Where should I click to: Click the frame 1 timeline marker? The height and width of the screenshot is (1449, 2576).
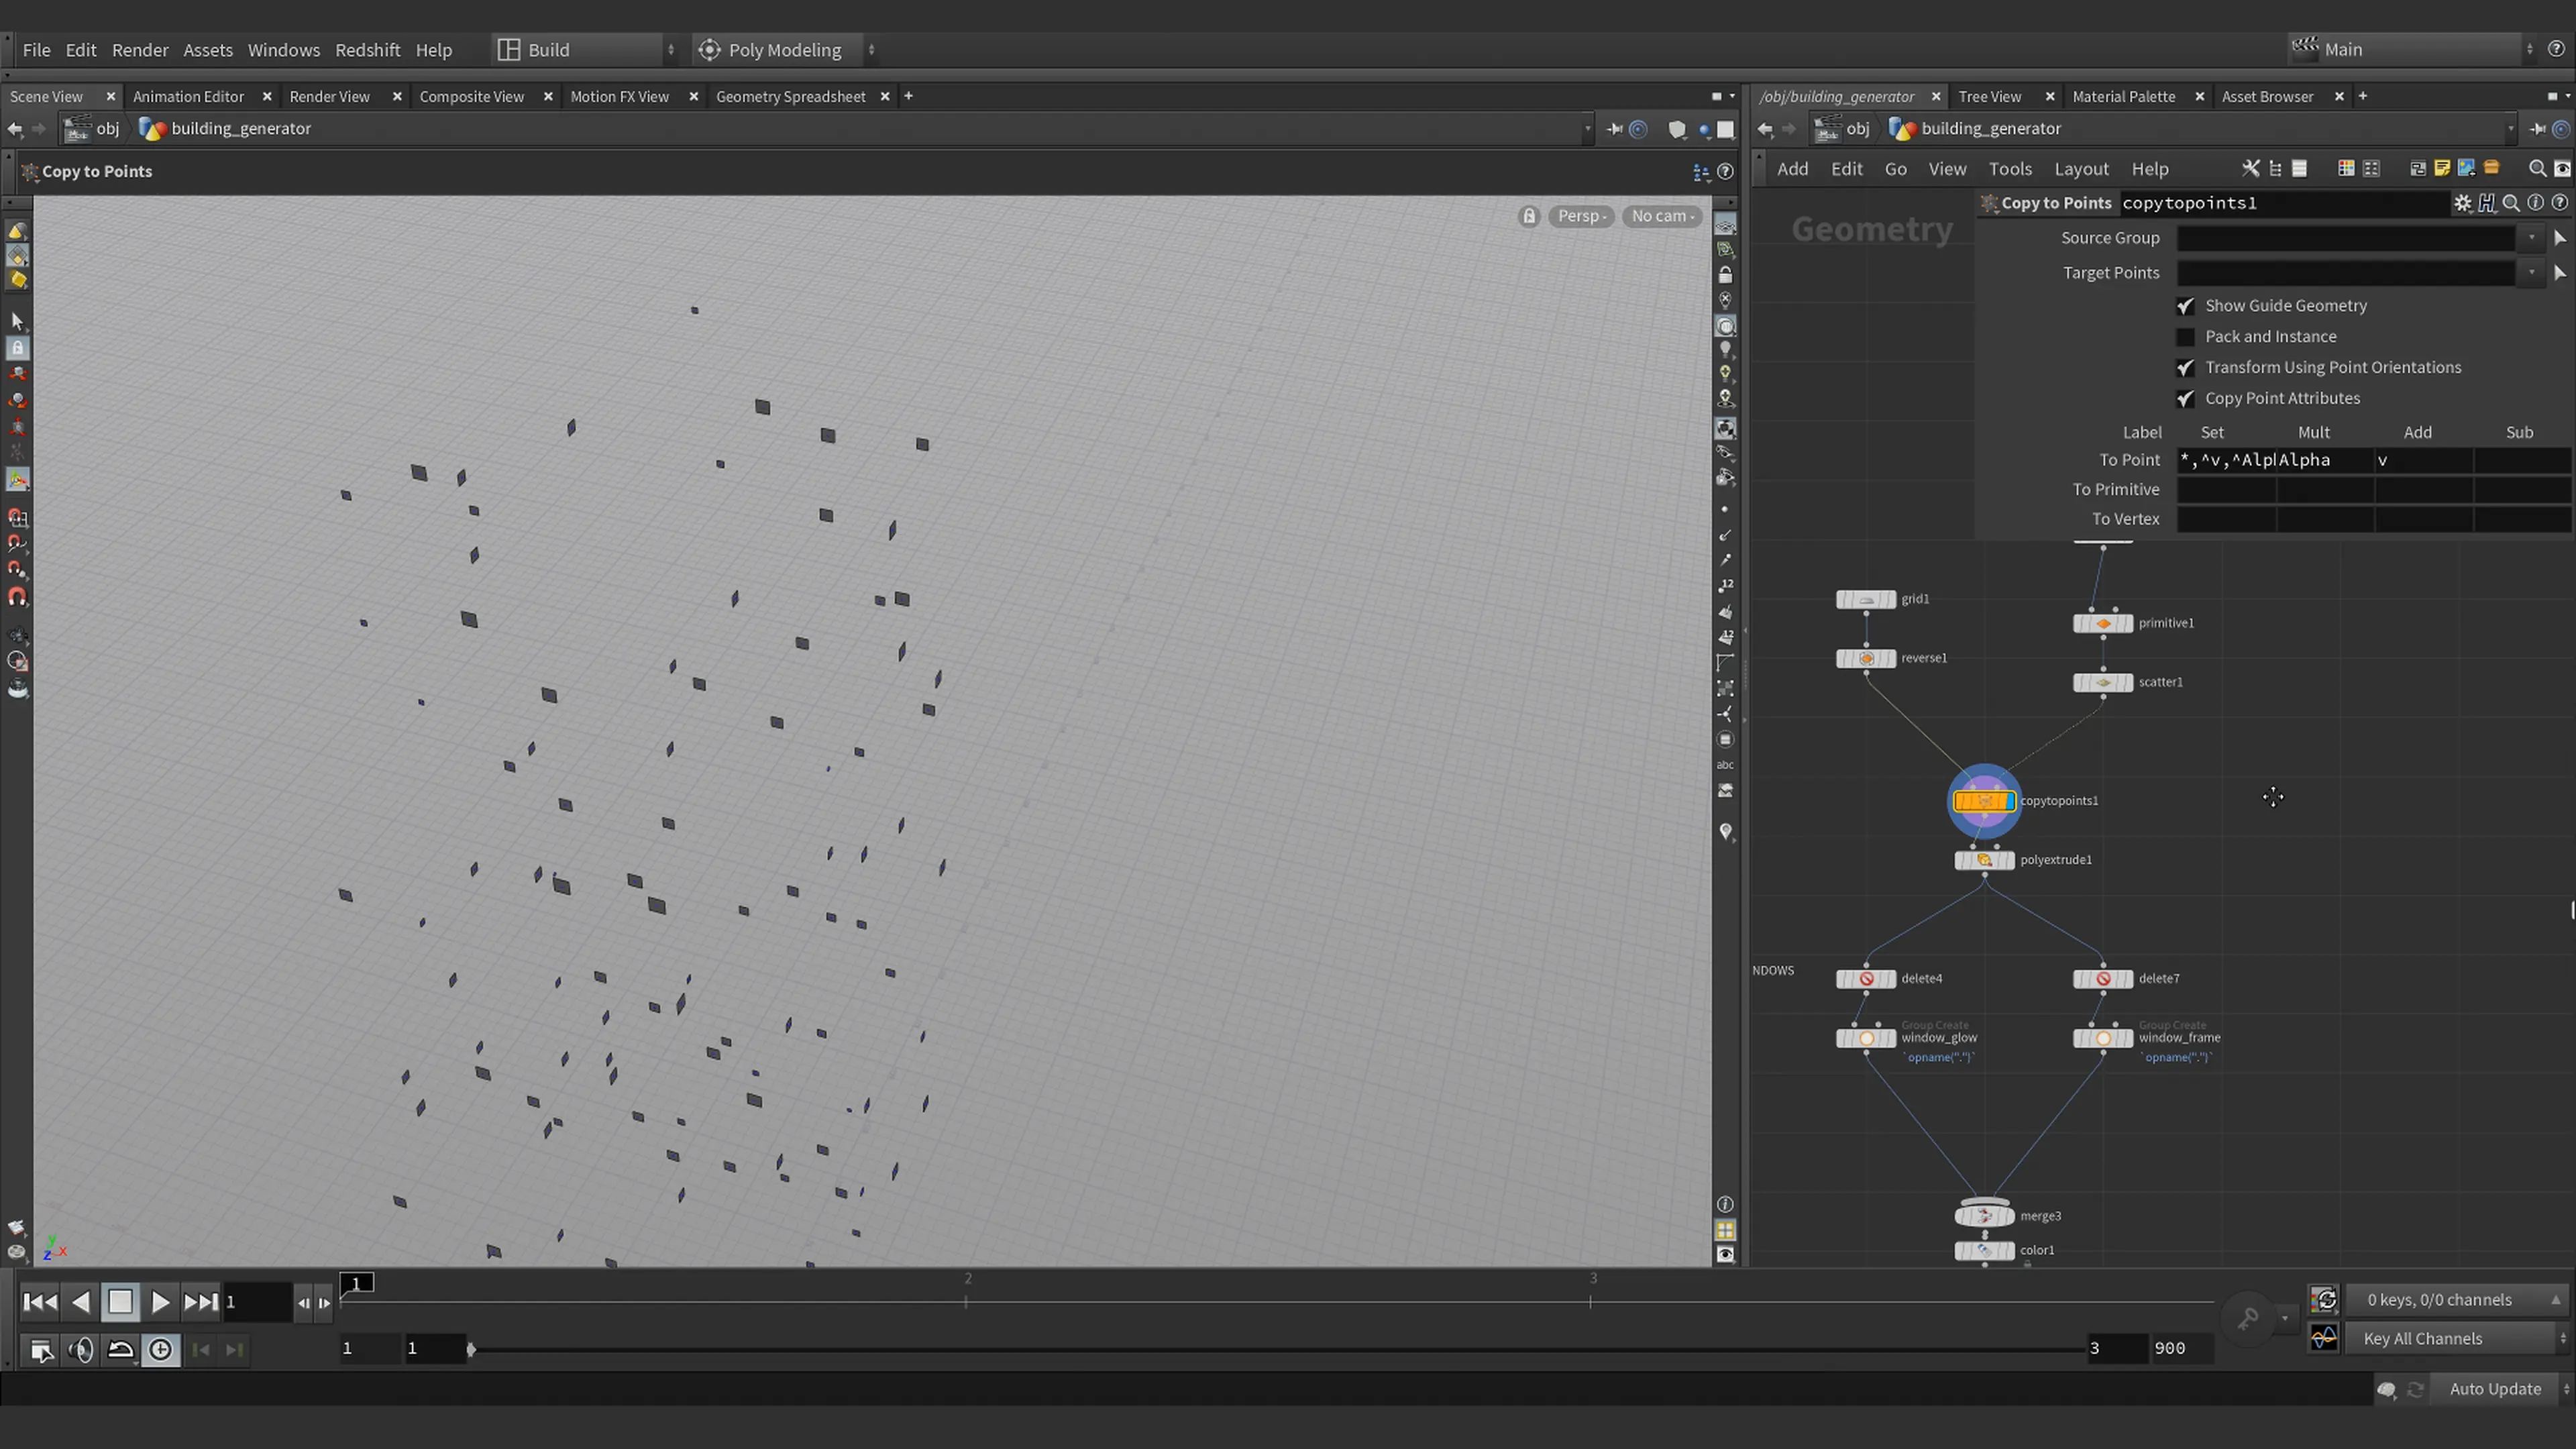click(x=357, y=1284)
